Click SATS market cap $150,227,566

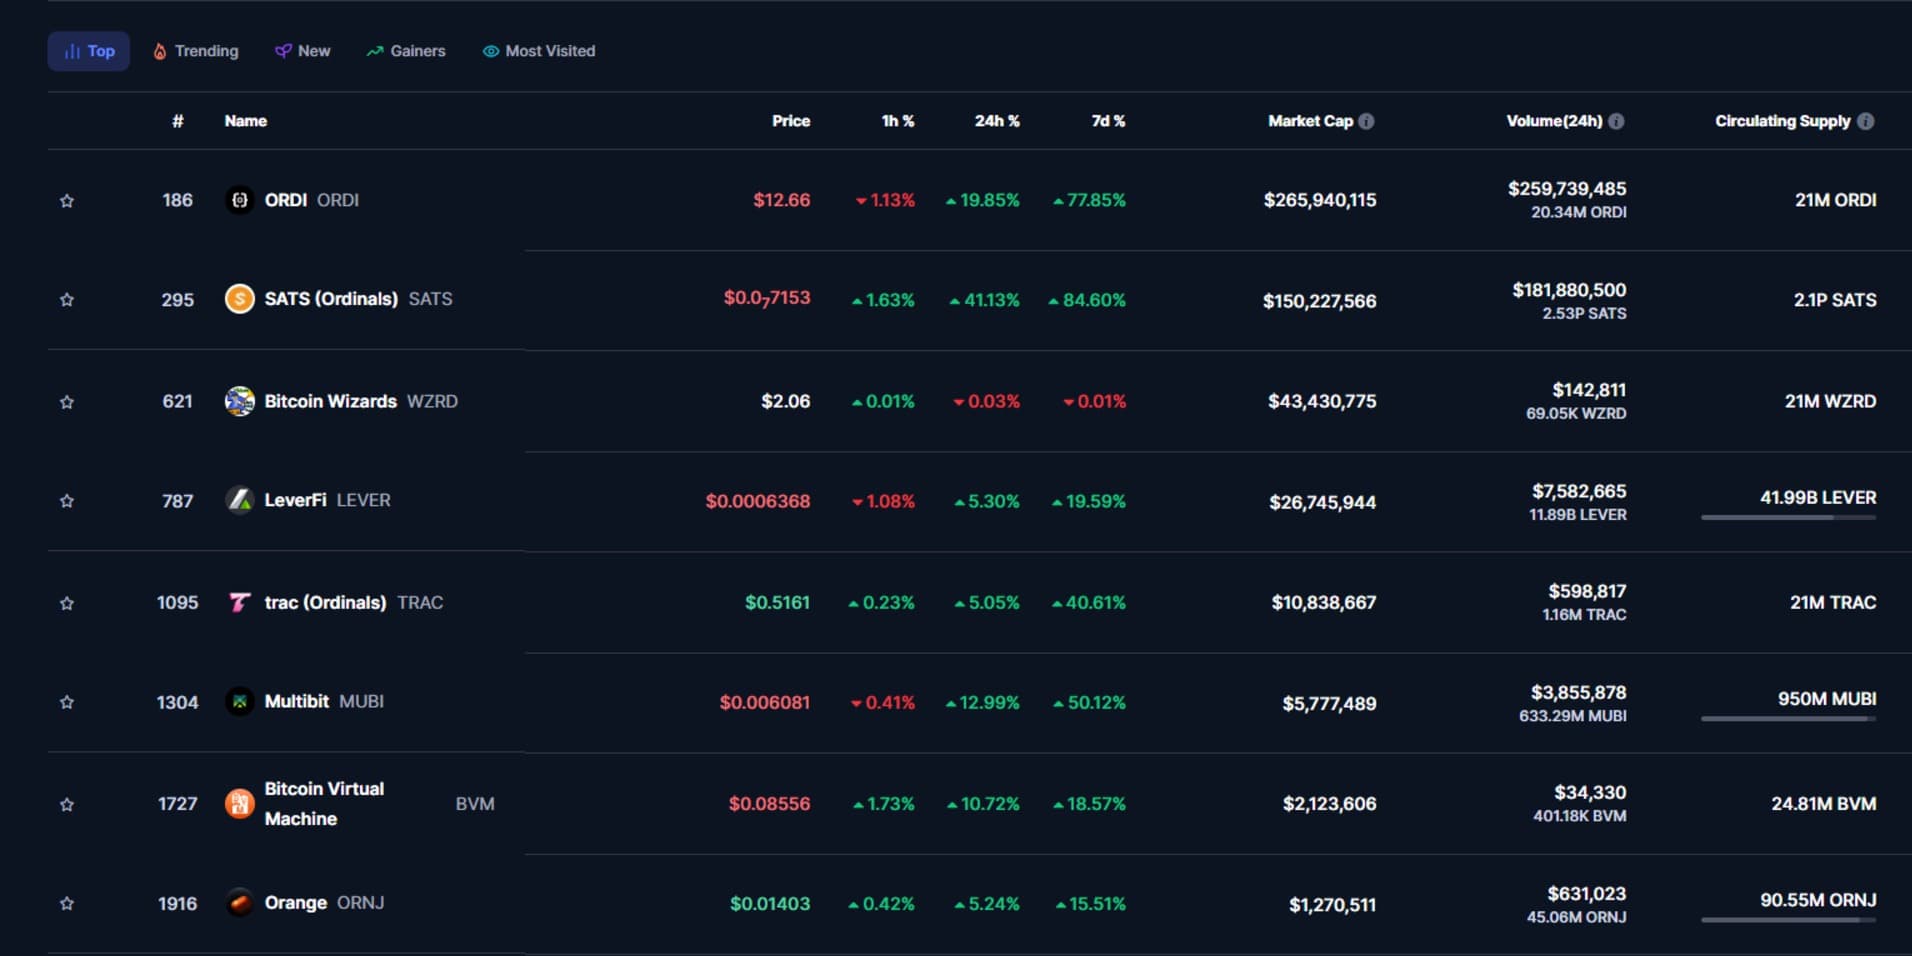(1319, 301)
